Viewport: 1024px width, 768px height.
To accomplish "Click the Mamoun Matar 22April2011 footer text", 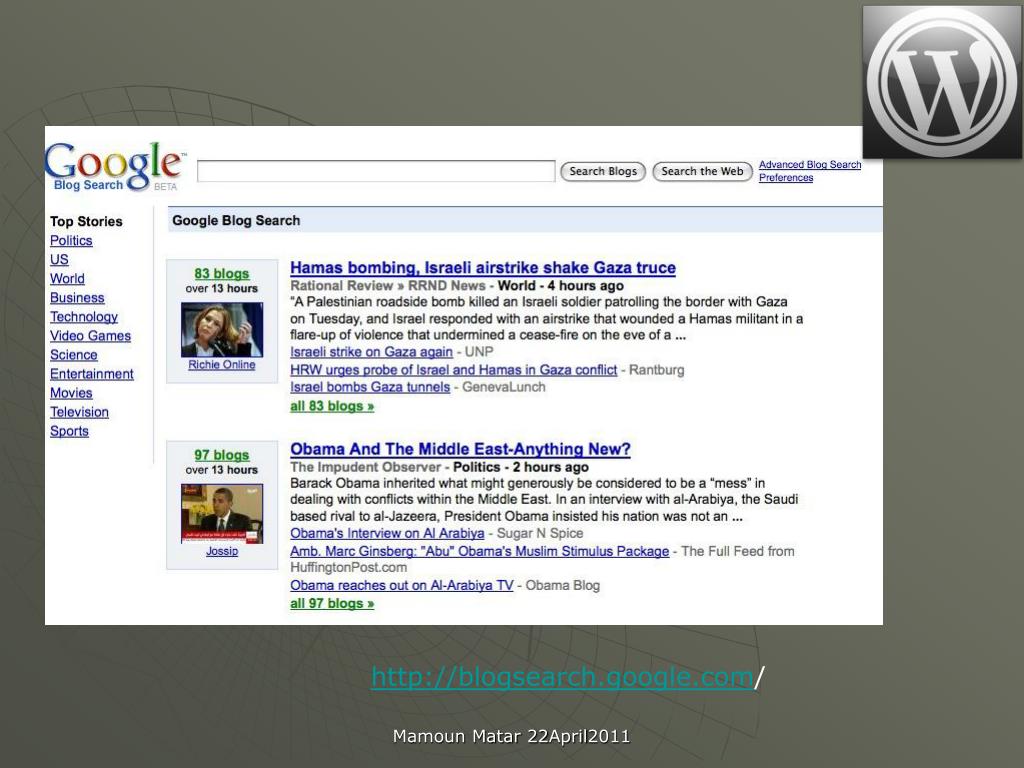I will (x=511, y=737).
